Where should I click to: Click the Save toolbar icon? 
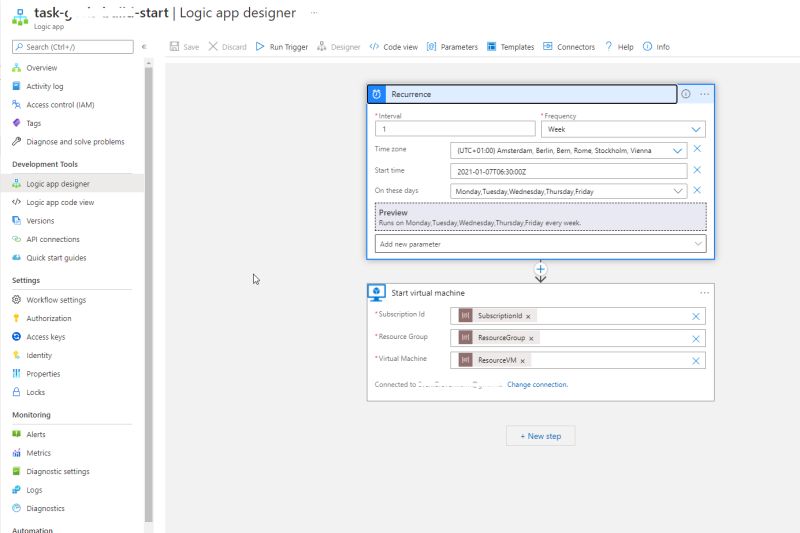[174, 46]
